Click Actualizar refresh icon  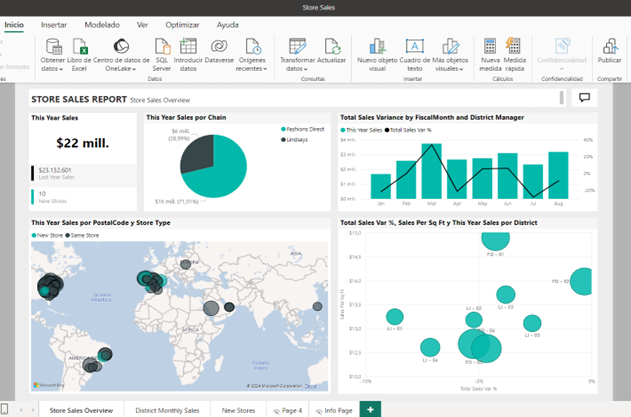332,46
